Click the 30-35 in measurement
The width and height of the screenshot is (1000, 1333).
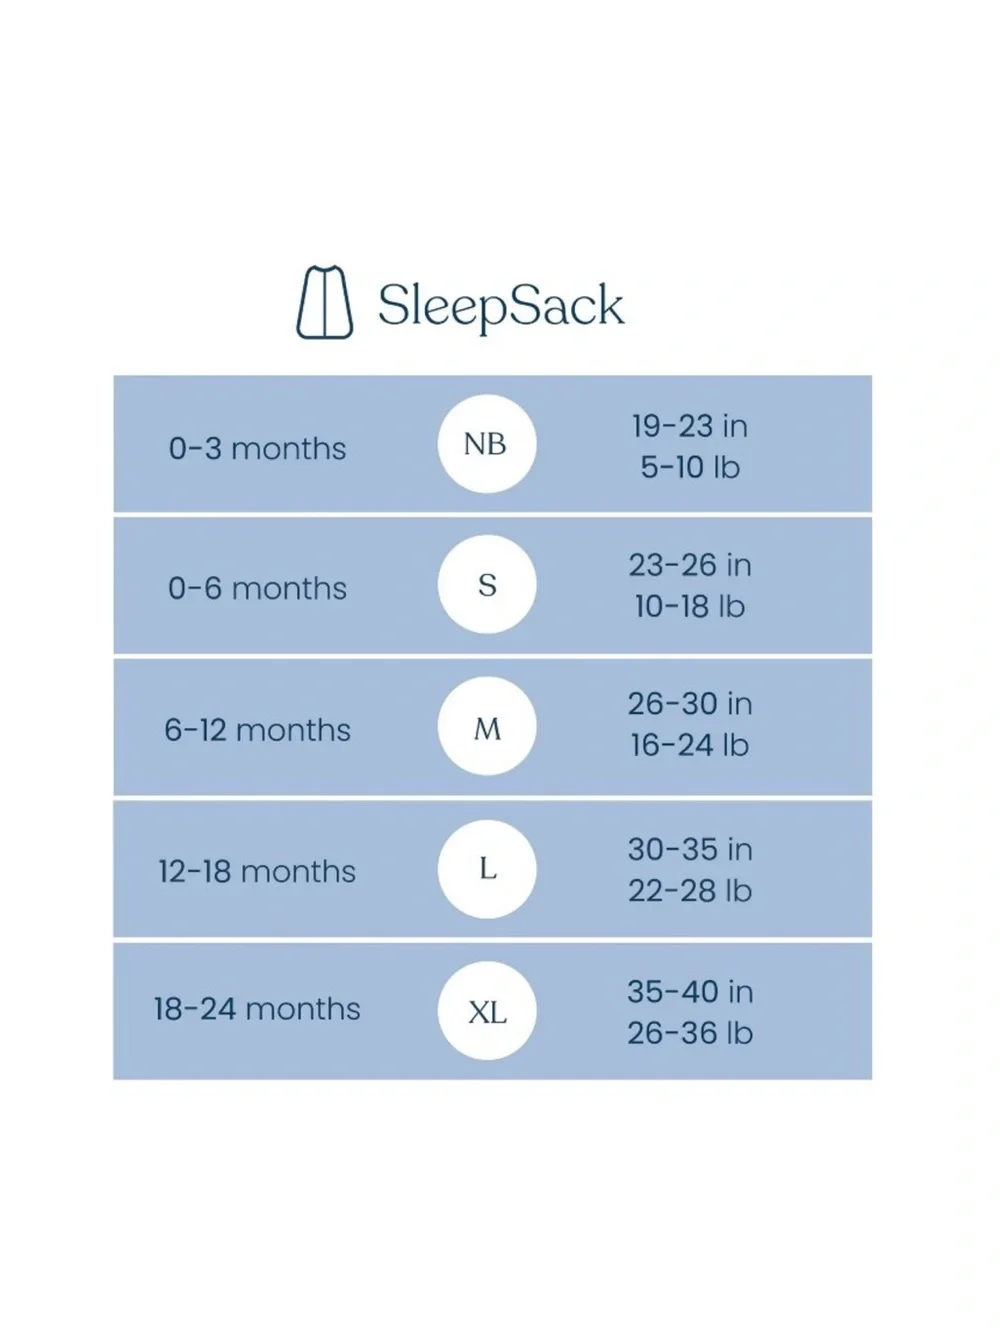[690, 850]
